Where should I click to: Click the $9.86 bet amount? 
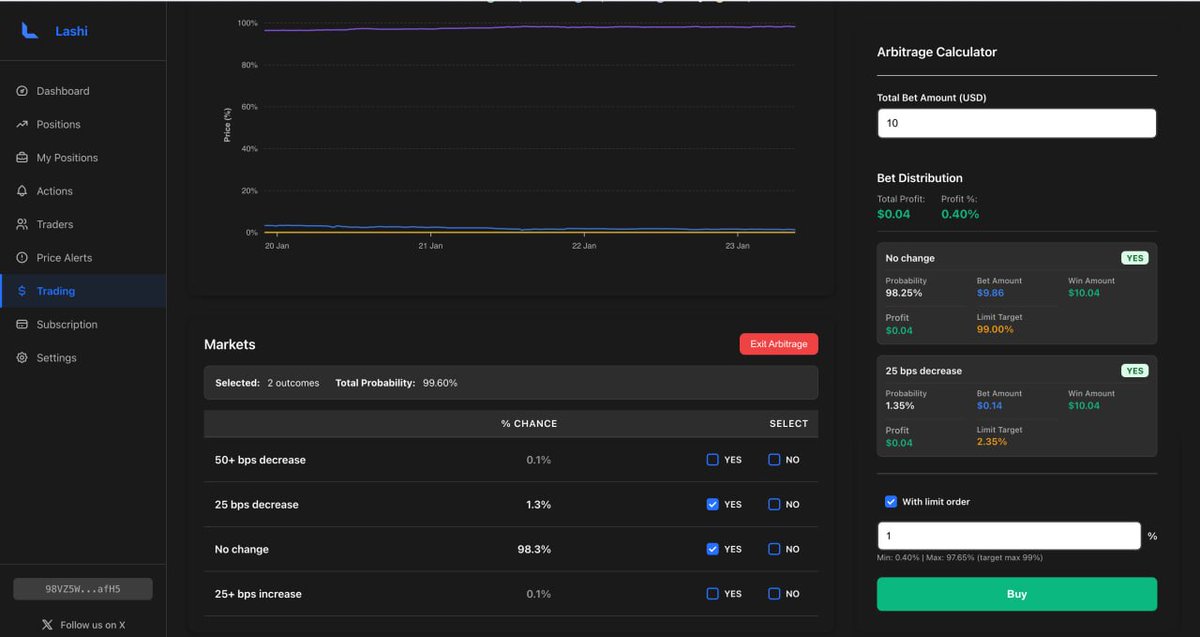pos(990,293)
